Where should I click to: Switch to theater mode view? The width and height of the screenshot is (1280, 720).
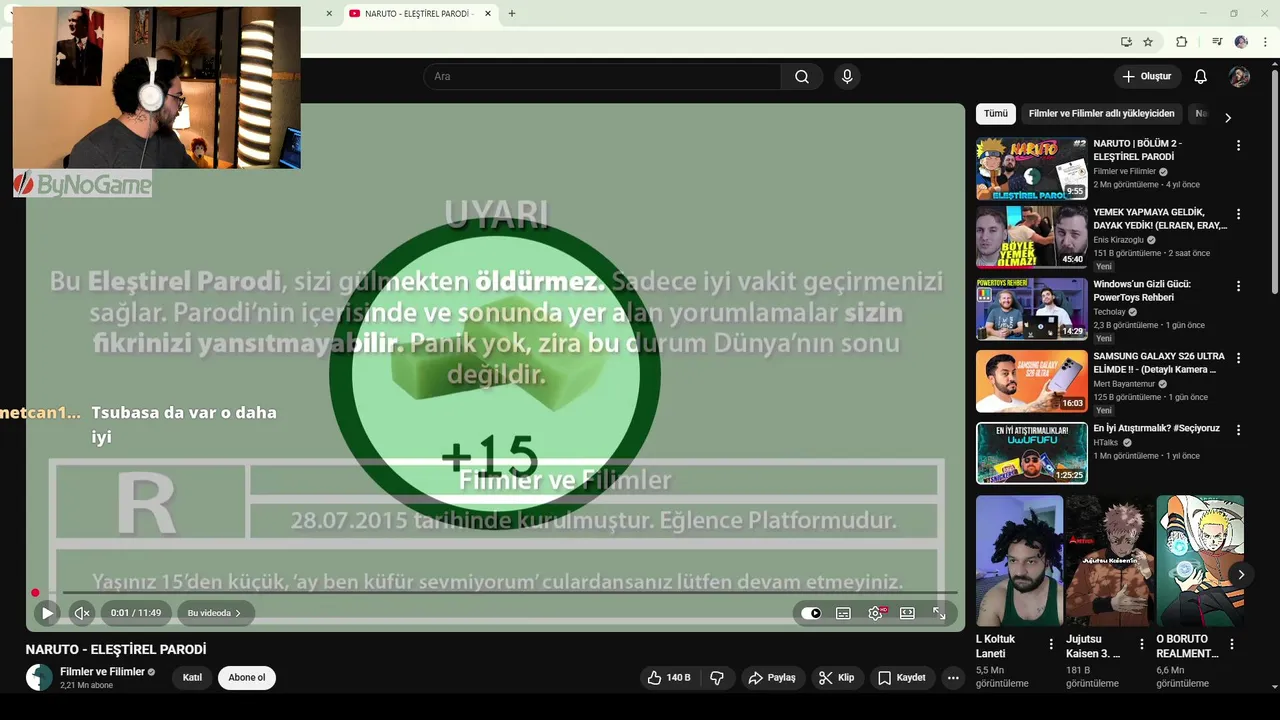[907, 613]
